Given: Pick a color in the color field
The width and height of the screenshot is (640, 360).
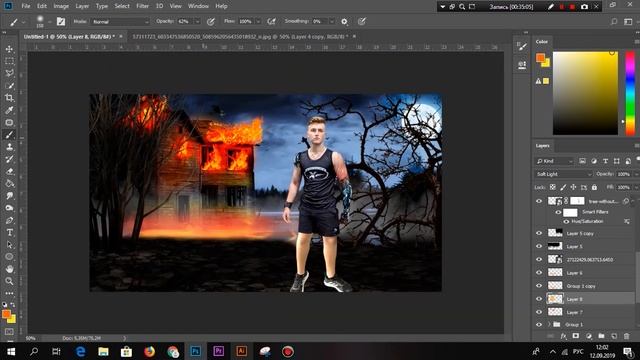Looking at the screenshot, I should tap(585, 93).
